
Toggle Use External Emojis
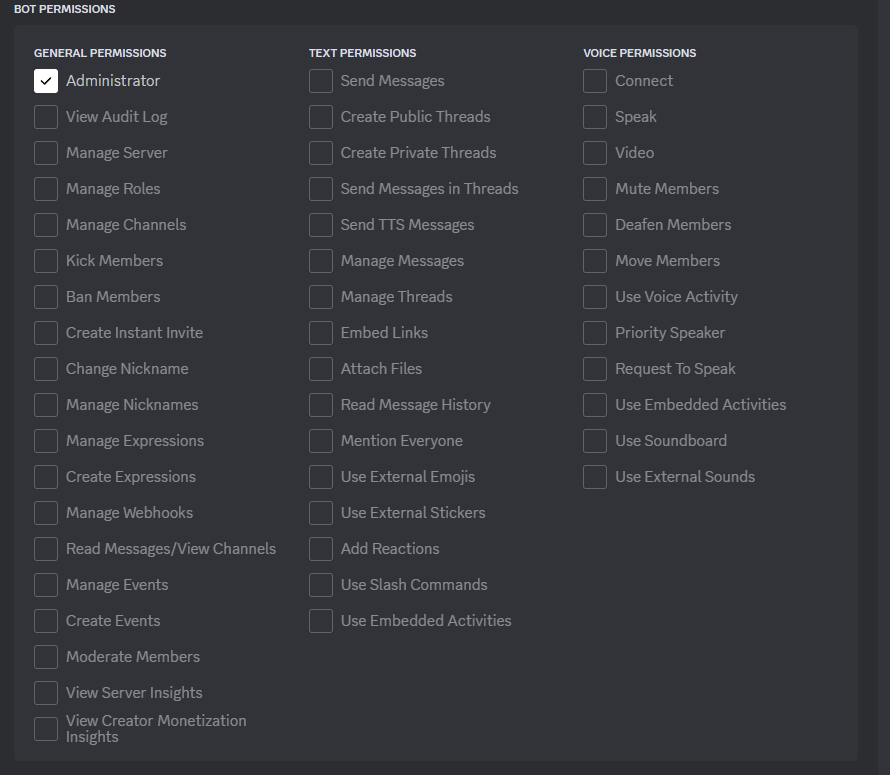pyautogui.click(x=321, y=477)
